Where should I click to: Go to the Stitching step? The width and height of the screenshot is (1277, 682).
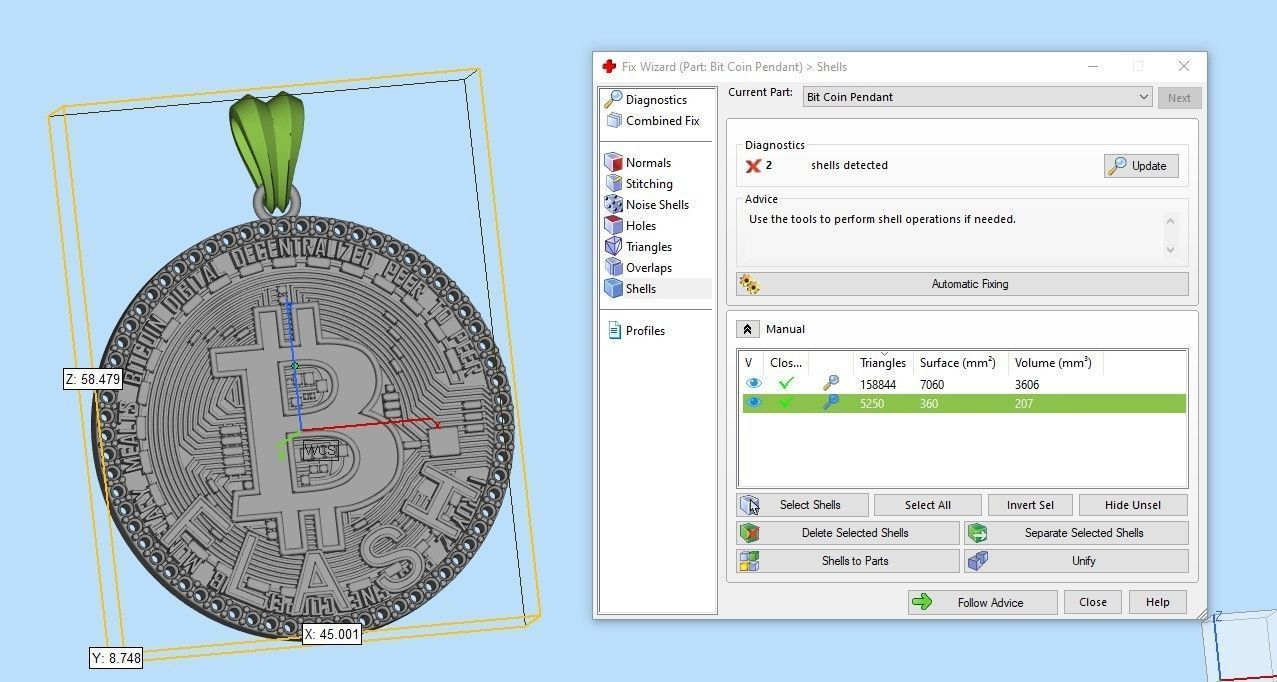[x=649, y=184]
